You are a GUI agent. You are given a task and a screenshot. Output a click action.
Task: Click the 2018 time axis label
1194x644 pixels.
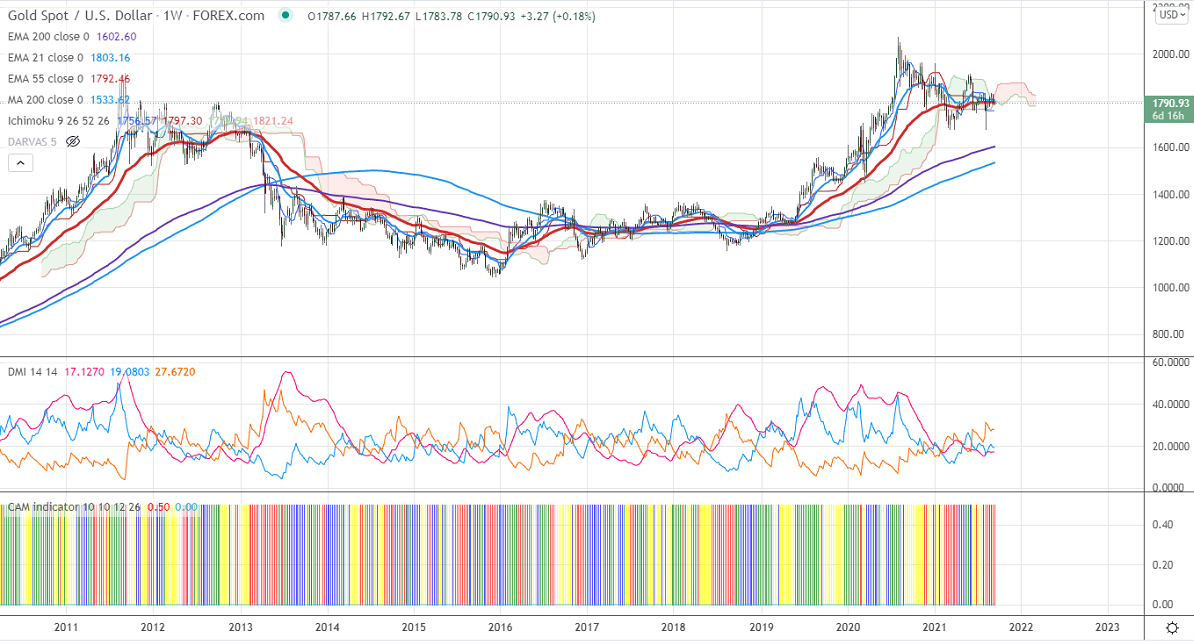click(x=673, y=627)
